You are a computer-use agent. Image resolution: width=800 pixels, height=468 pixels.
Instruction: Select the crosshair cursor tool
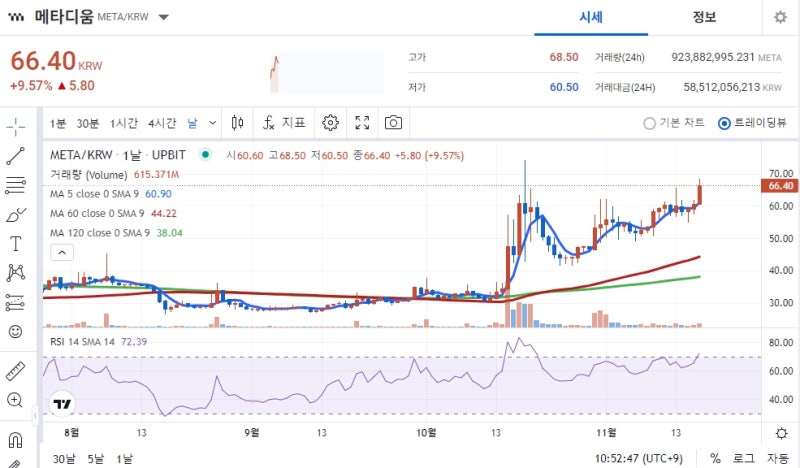16,127
